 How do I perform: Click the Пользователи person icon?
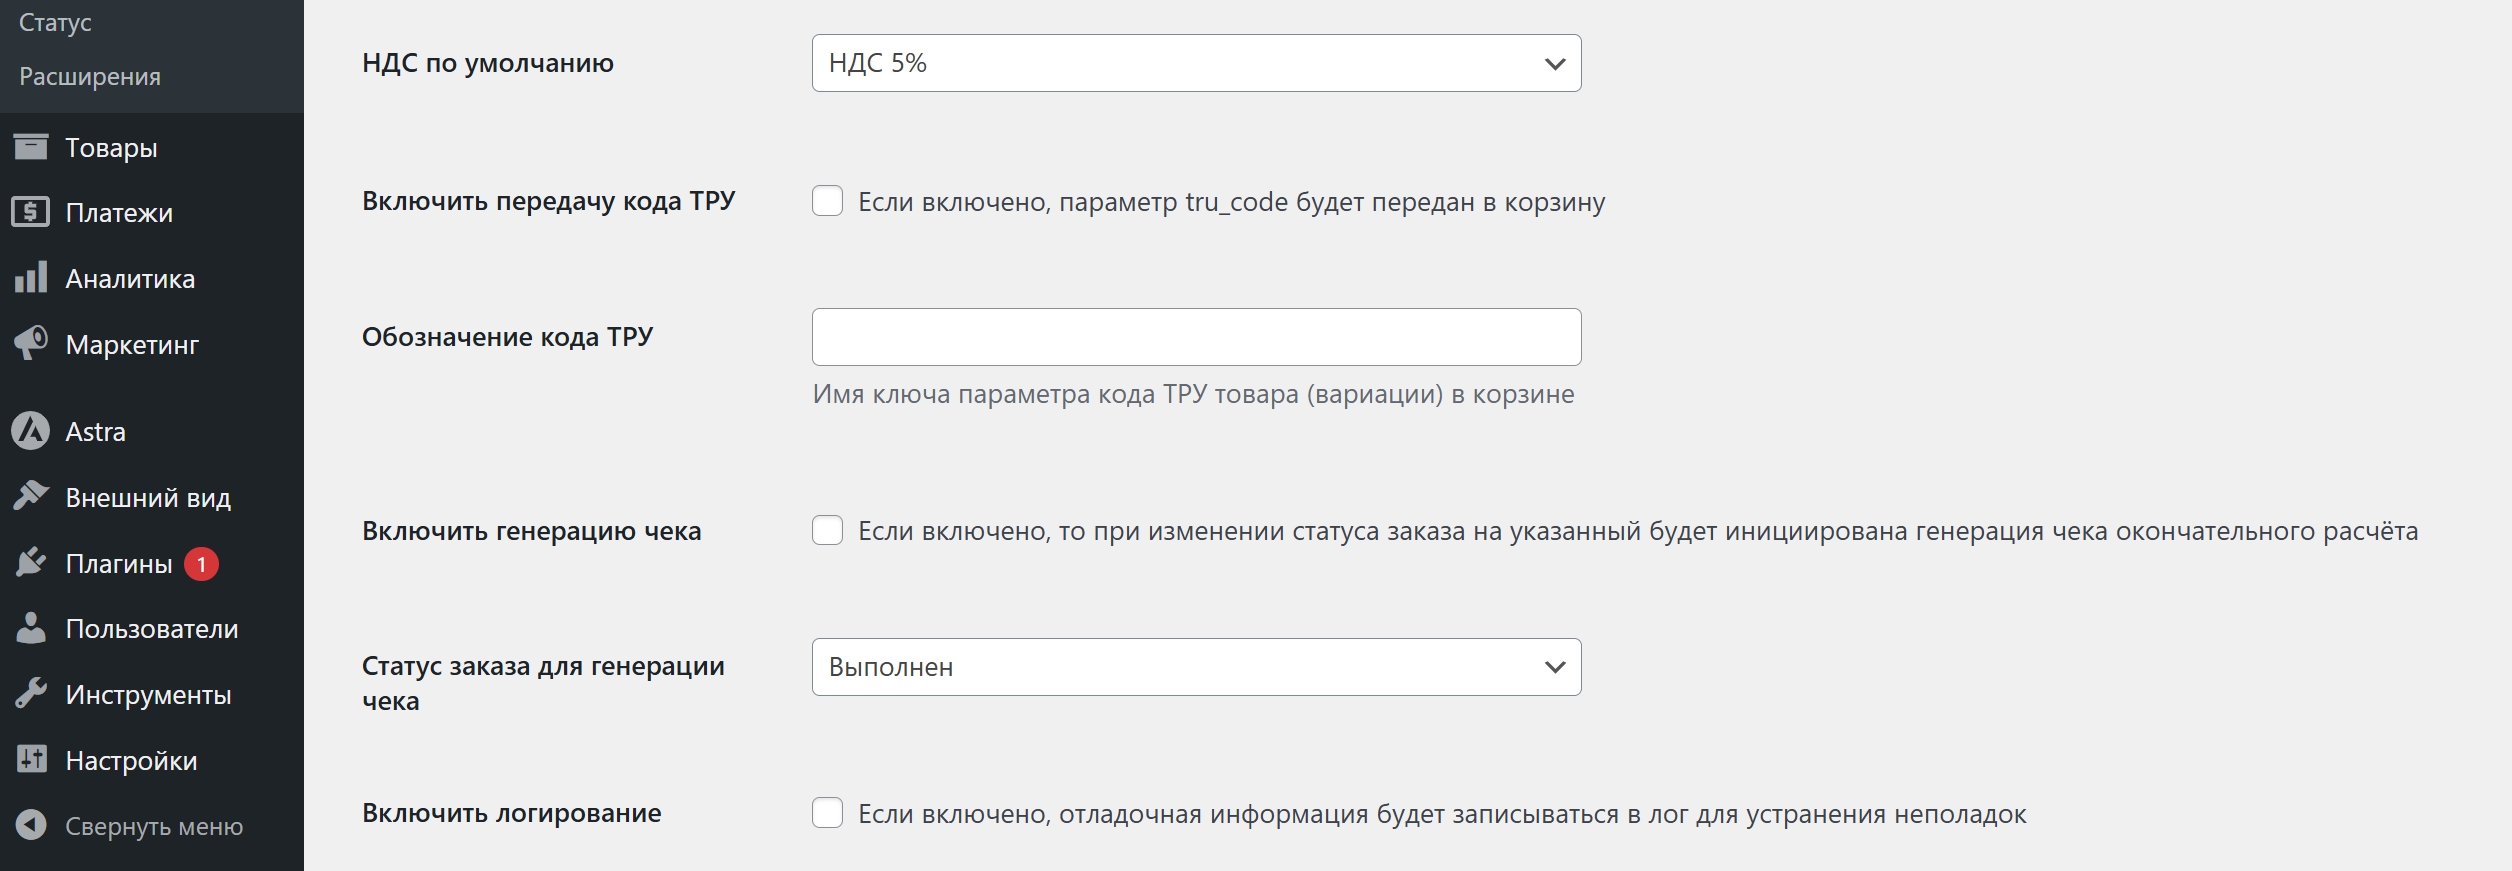31,628
